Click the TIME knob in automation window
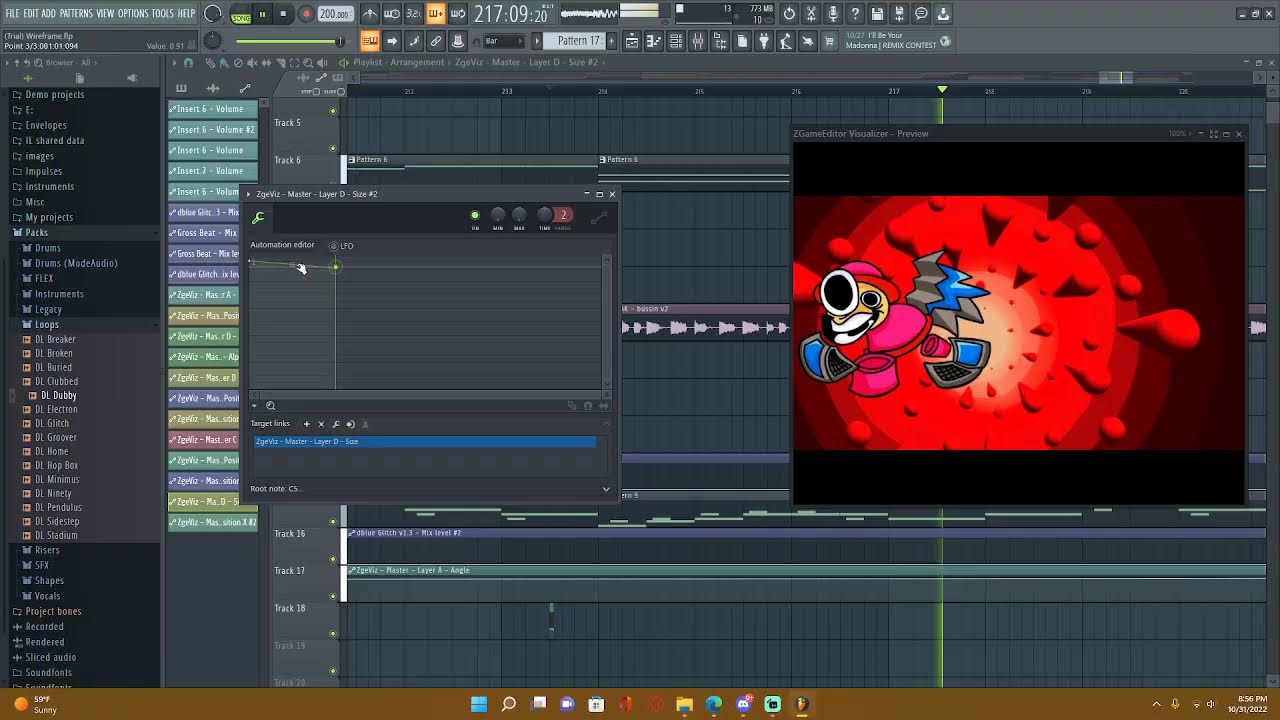Image resolution: width=1280 pixels, height=720 pixels. (544, 215)
